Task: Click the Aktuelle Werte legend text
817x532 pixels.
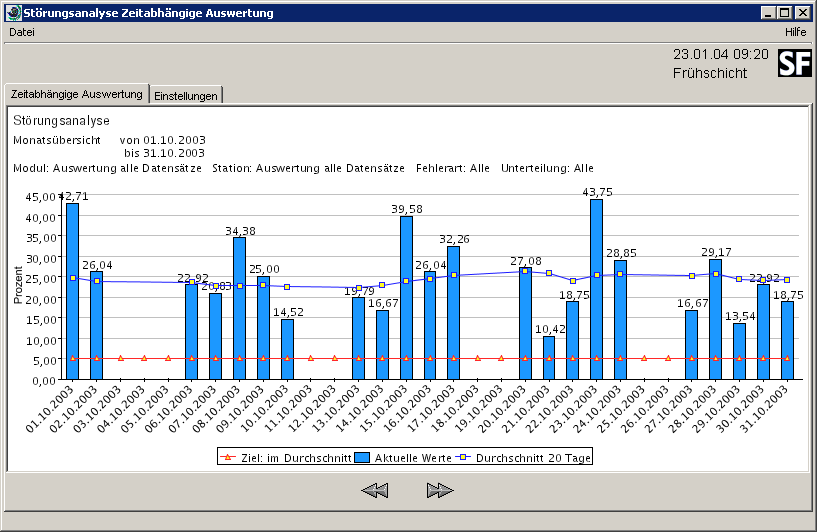Action: tap(413, 458)
